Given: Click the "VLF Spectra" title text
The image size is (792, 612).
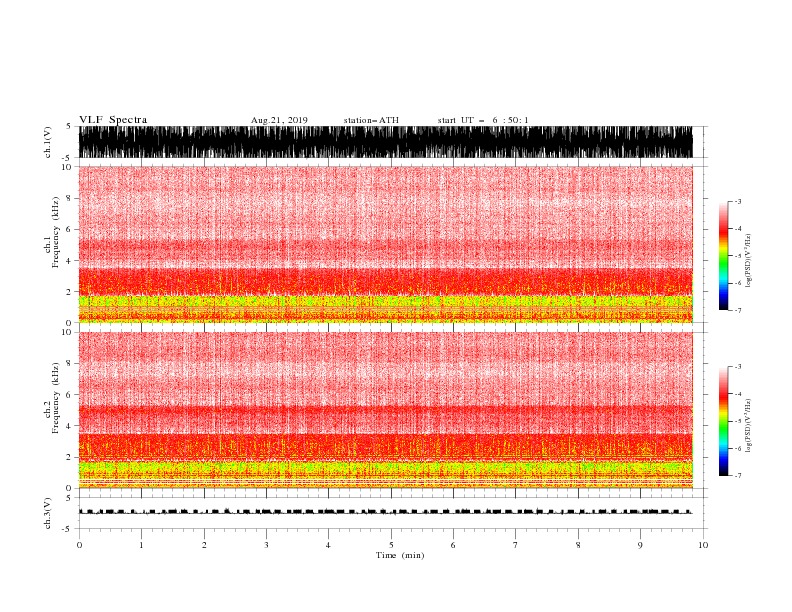Looking at the screenshot, I should tap(113, 120).
